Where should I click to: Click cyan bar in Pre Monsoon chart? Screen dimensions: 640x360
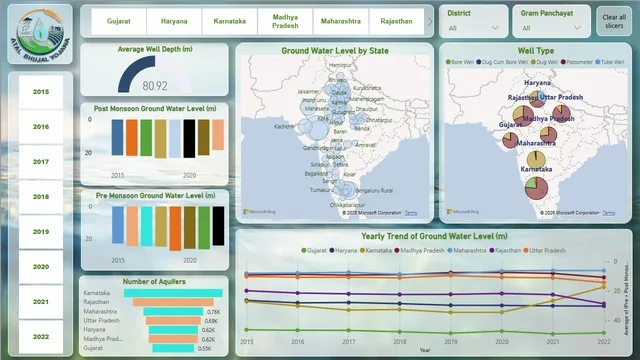pos(147,226)
